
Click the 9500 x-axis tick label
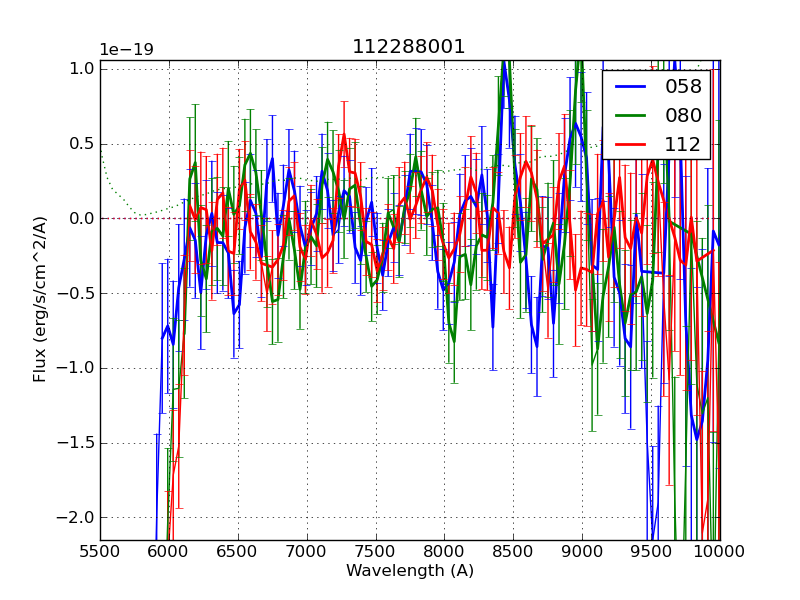tap(651, 550)
